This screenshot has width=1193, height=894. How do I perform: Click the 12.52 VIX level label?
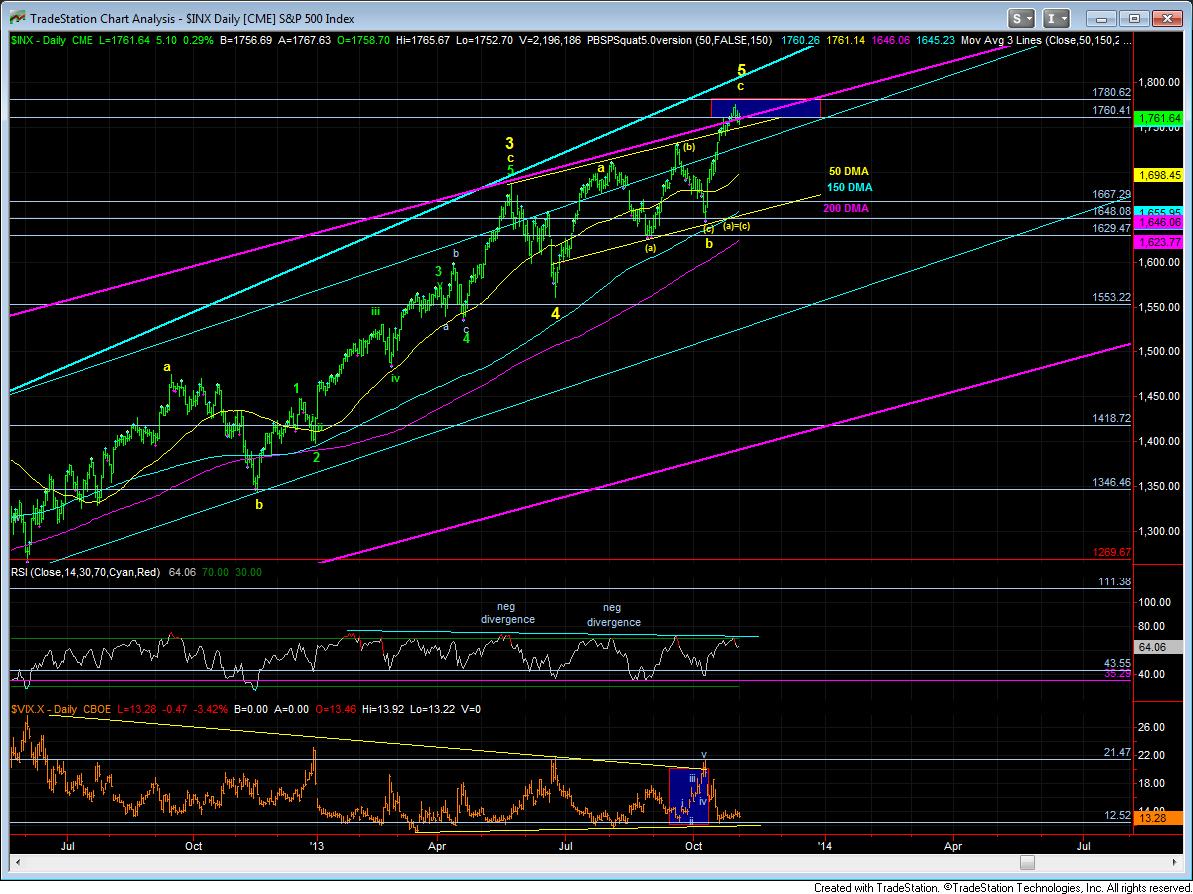tap(1117, 815)
